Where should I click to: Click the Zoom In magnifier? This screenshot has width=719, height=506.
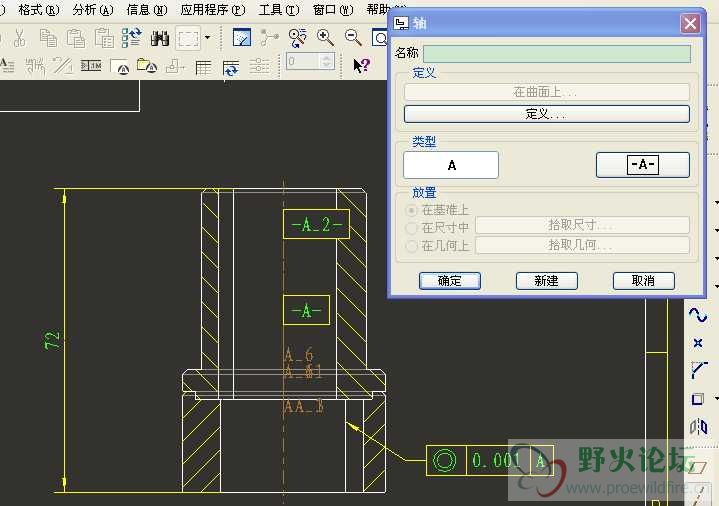(325, 38)
